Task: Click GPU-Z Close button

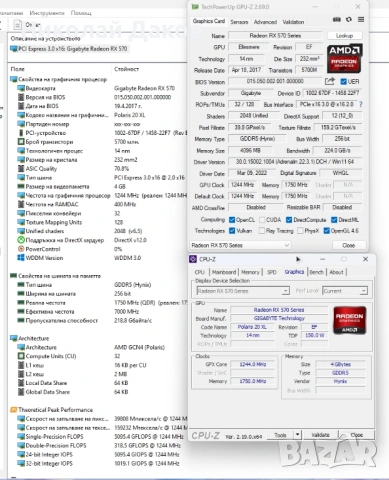Action: [349, 245]
